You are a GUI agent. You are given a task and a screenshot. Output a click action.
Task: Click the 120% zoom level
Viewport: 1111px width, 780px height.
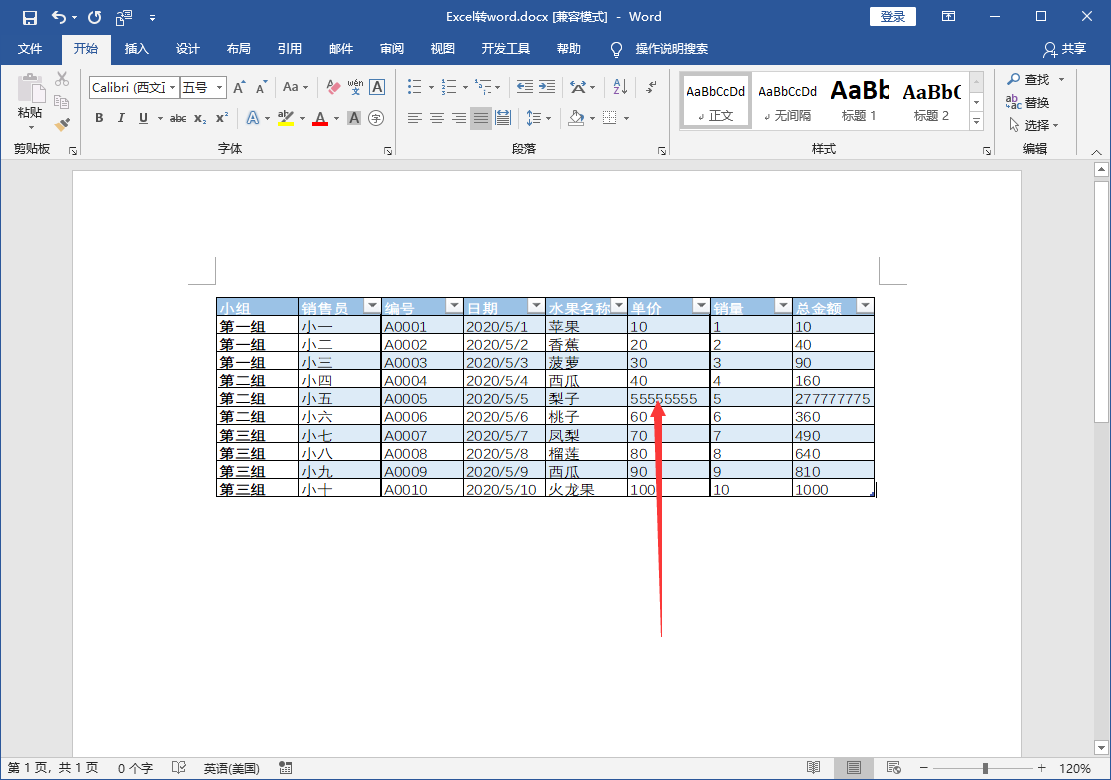coord(1075,768)
